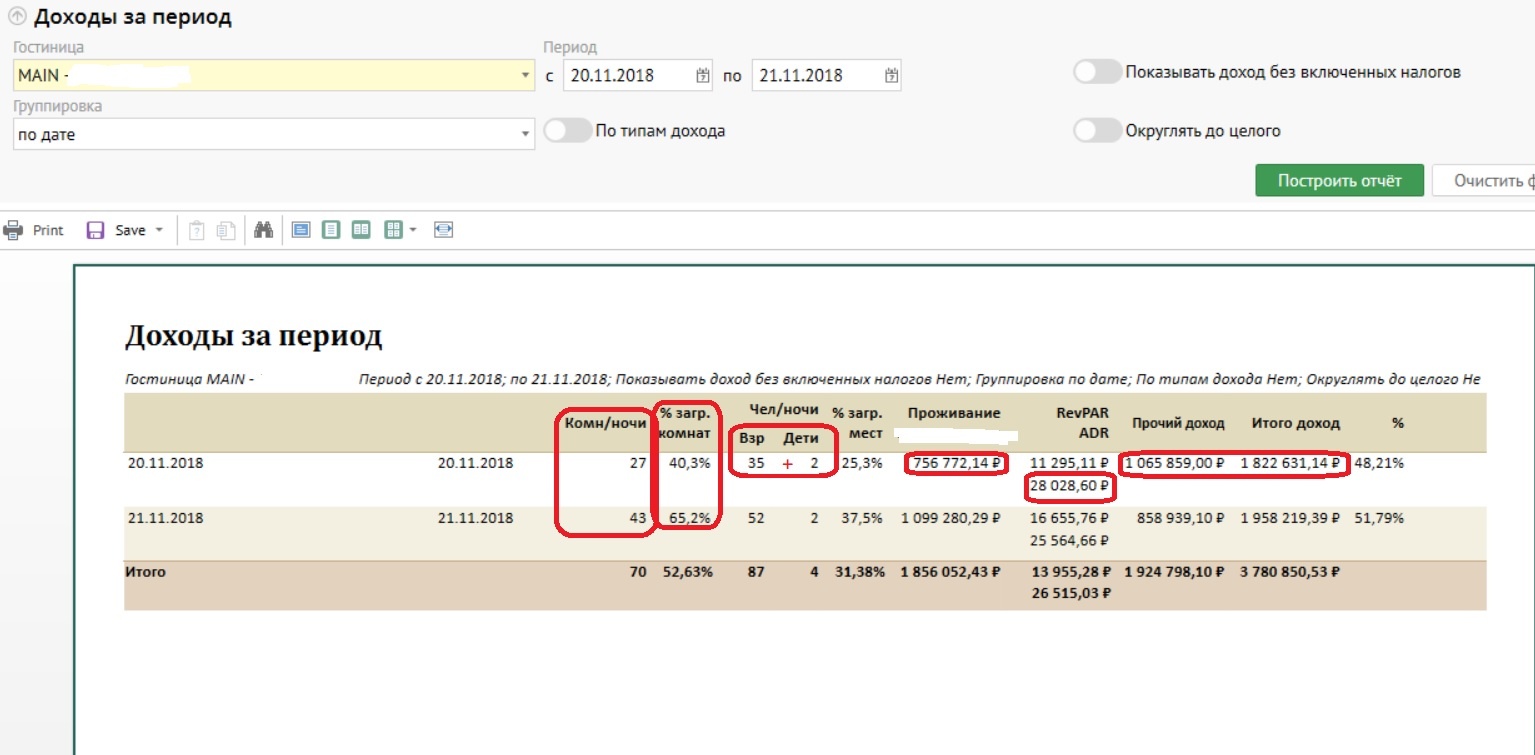Turn on 'Округлять до целого' switch

coord(1097,131)
